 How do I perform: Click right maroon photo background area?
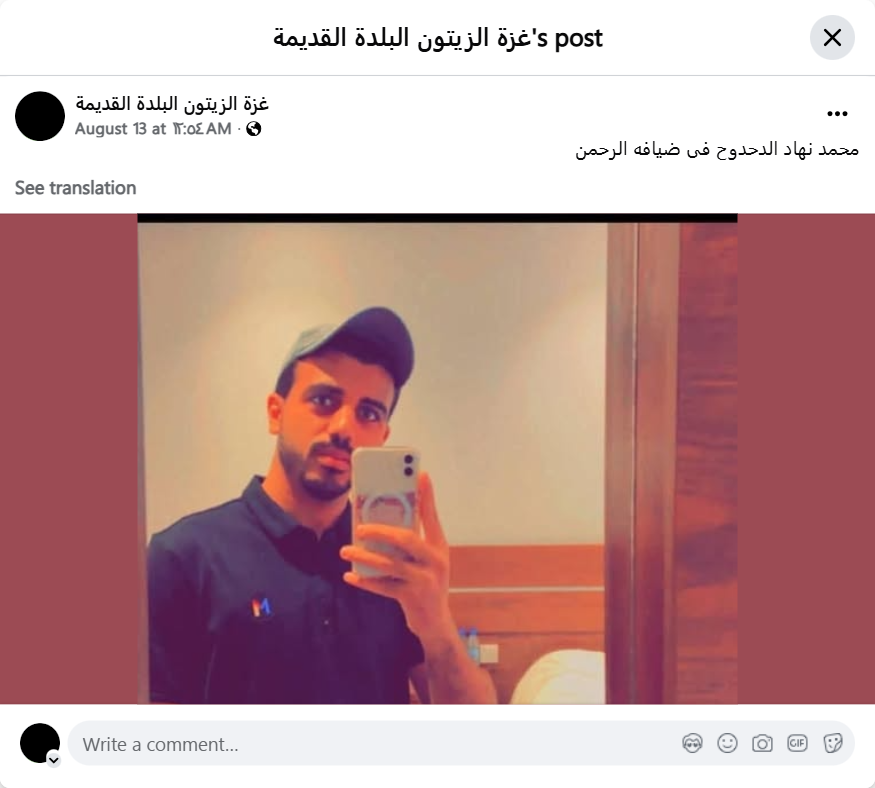coord(806,459)
